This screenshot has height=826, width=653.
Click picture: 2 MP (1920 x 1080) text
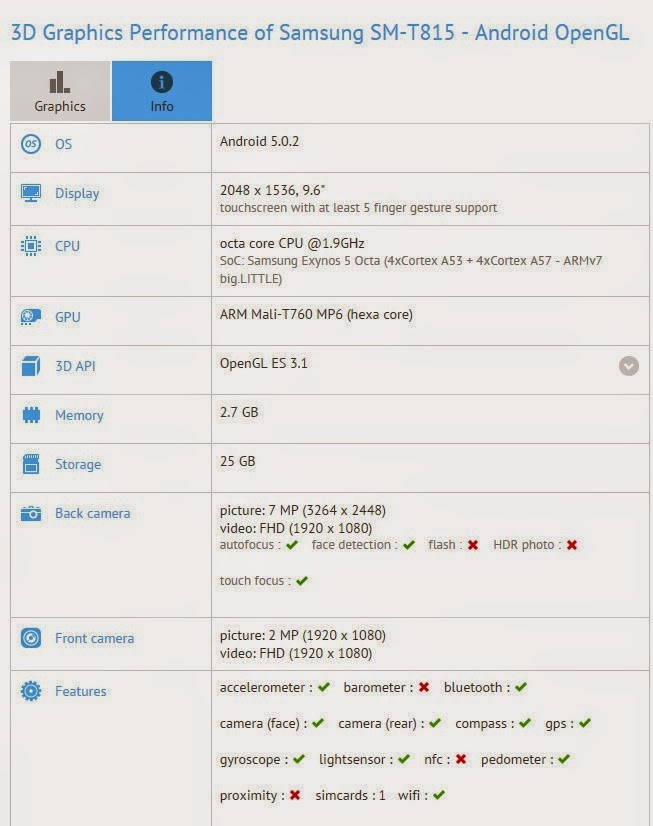[x=303, y=635]
